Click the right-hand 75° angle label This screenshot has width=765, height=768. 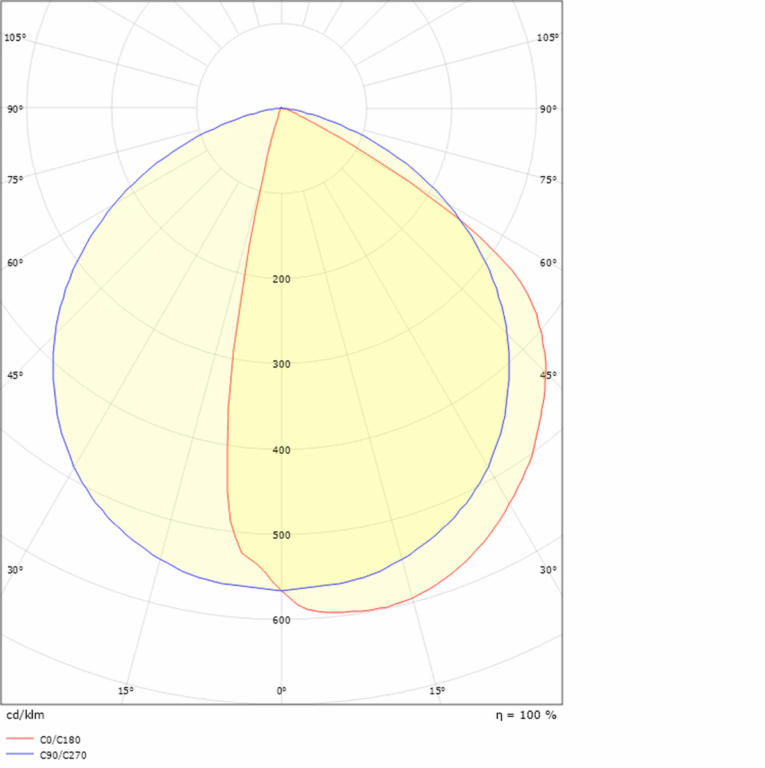coord(547,180)
